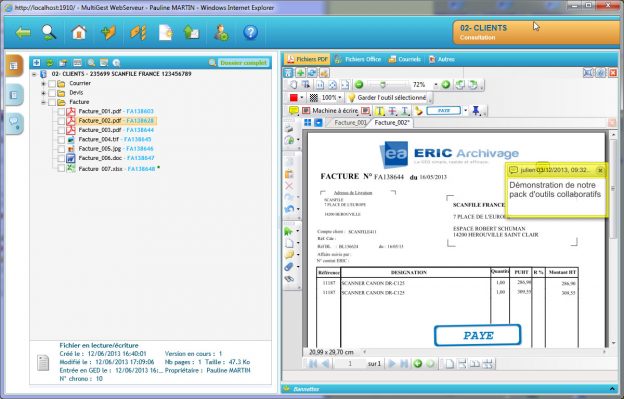Select the yellow sticky note annotation tool
The width and height of the screenshot is (624, 399).
[x=294, y=111]
